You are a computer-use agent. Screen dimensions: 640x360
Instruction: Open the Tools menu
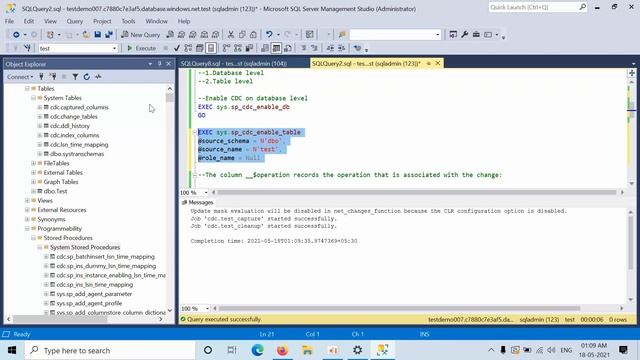(128, 21)
